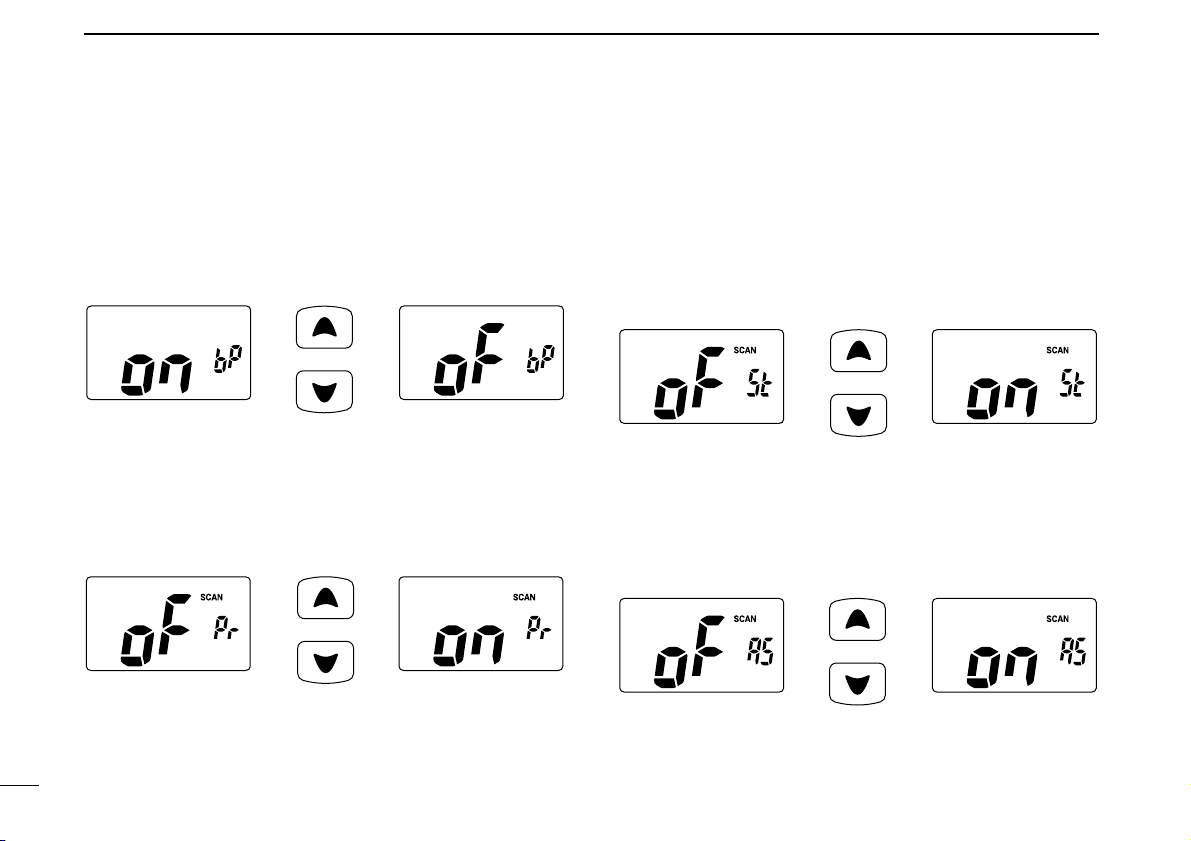Viewport: 1191px width, 841px height.
Task: Click the SCAN indicator in the "oF St" display
Action: [745, 350]
